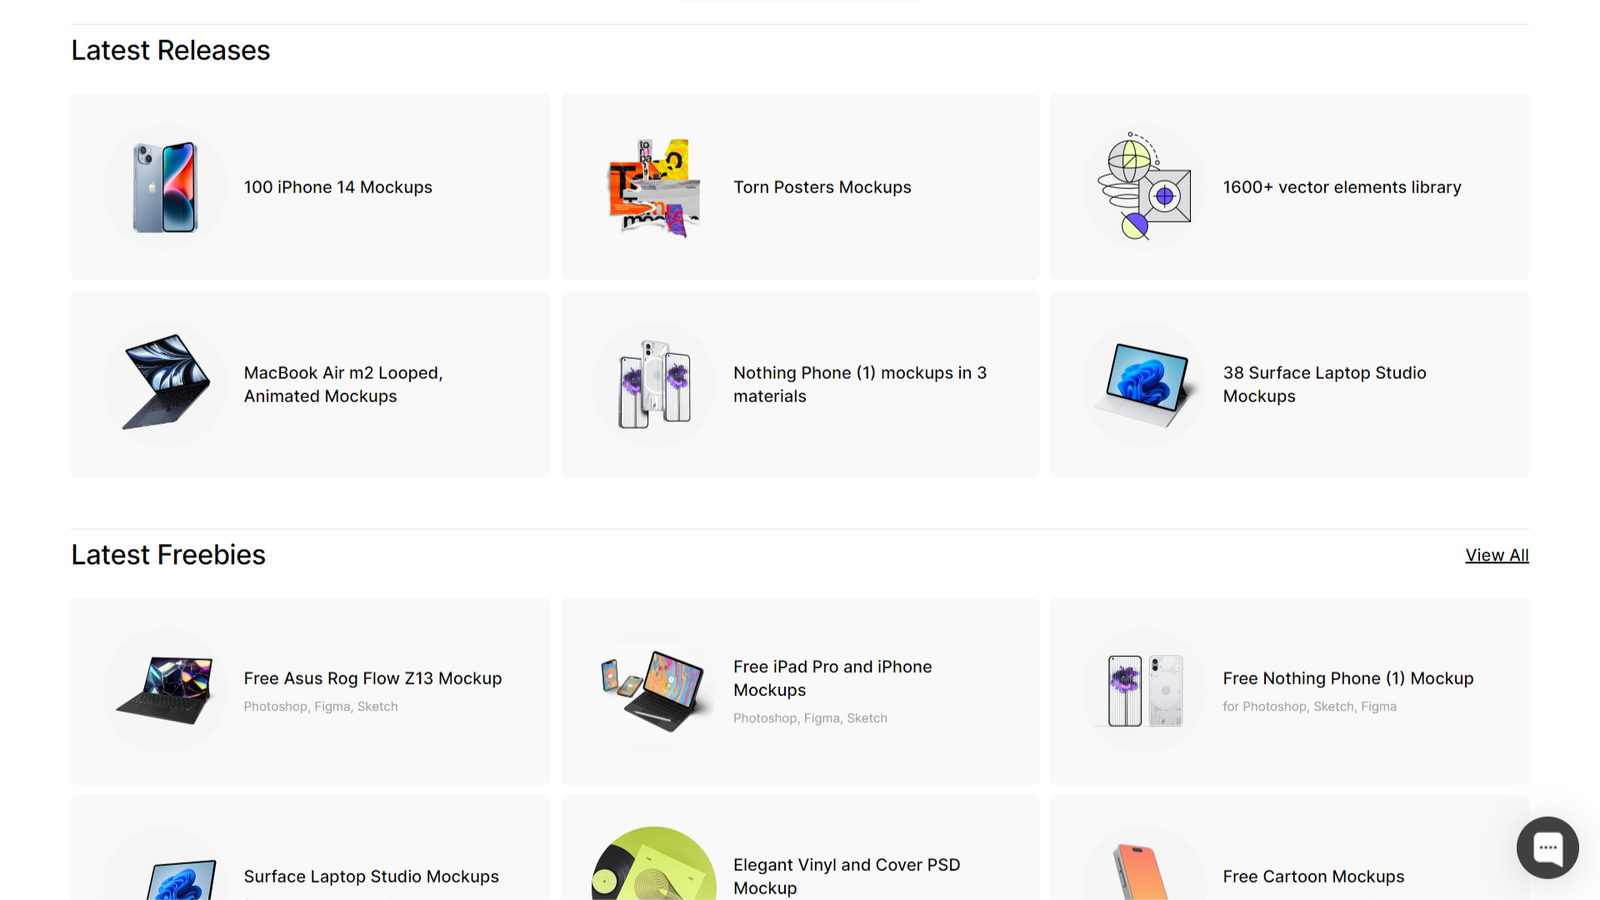Open 38 Surface Laptop Studio Mockups link
Image resolution: width=1600 pixels, height=900 pixels.
pyautogui.click(x=1324, y=384)
